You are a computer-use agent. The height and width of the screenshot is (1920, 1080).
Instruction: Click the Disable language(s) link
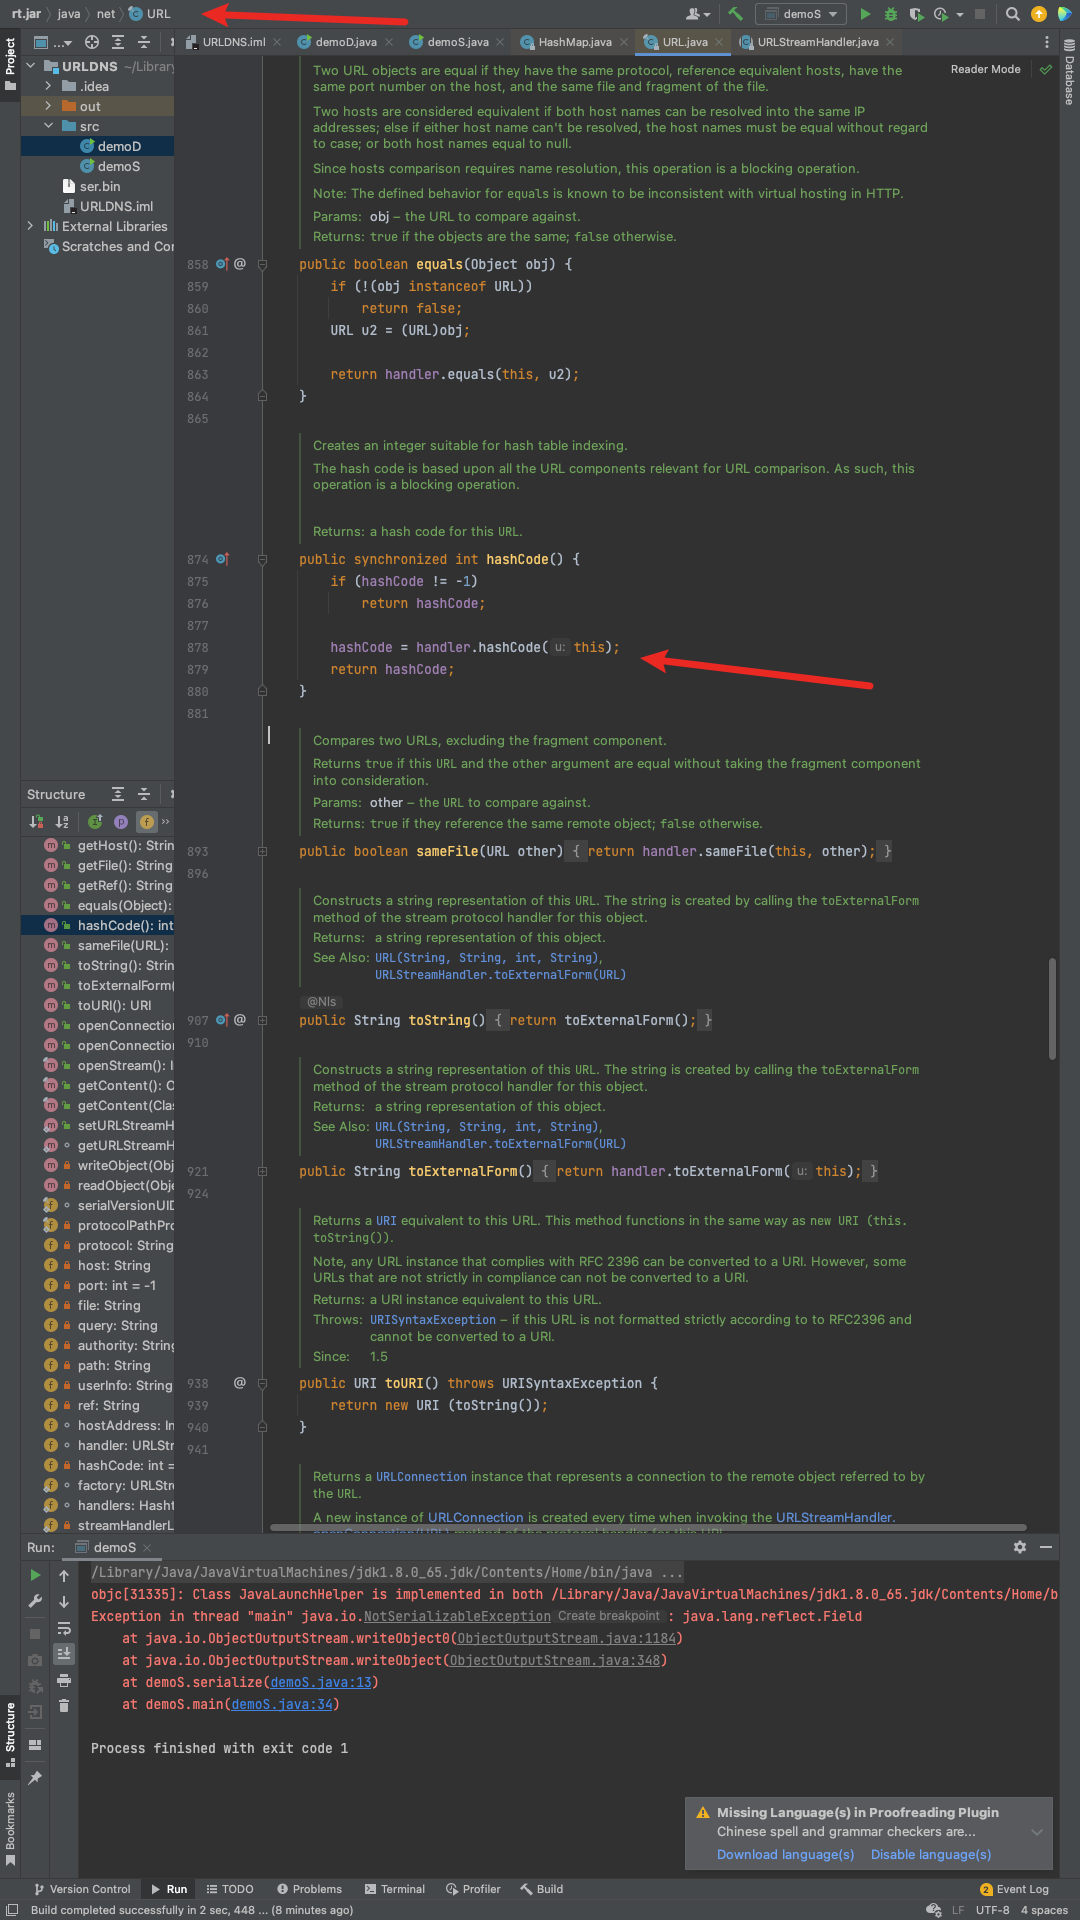pos(931,1854)
